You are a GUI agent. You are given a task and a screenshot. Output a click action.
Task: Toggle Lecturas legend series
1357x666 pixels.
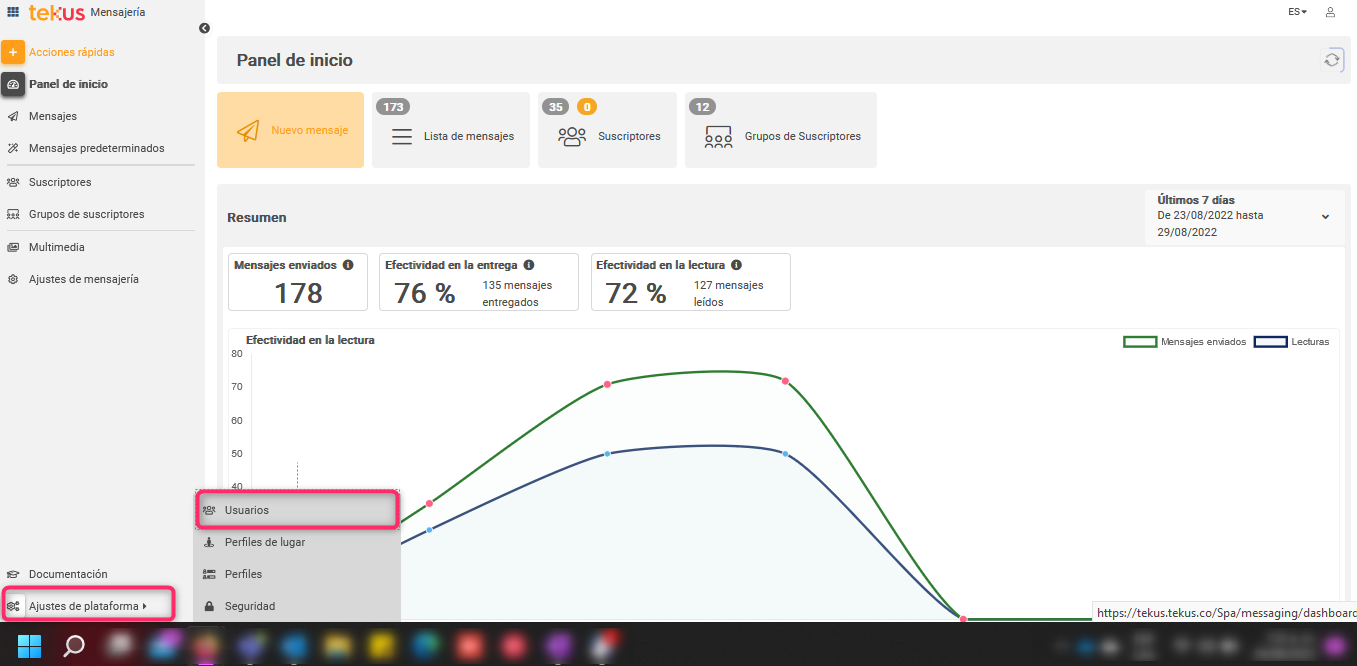1270,342
